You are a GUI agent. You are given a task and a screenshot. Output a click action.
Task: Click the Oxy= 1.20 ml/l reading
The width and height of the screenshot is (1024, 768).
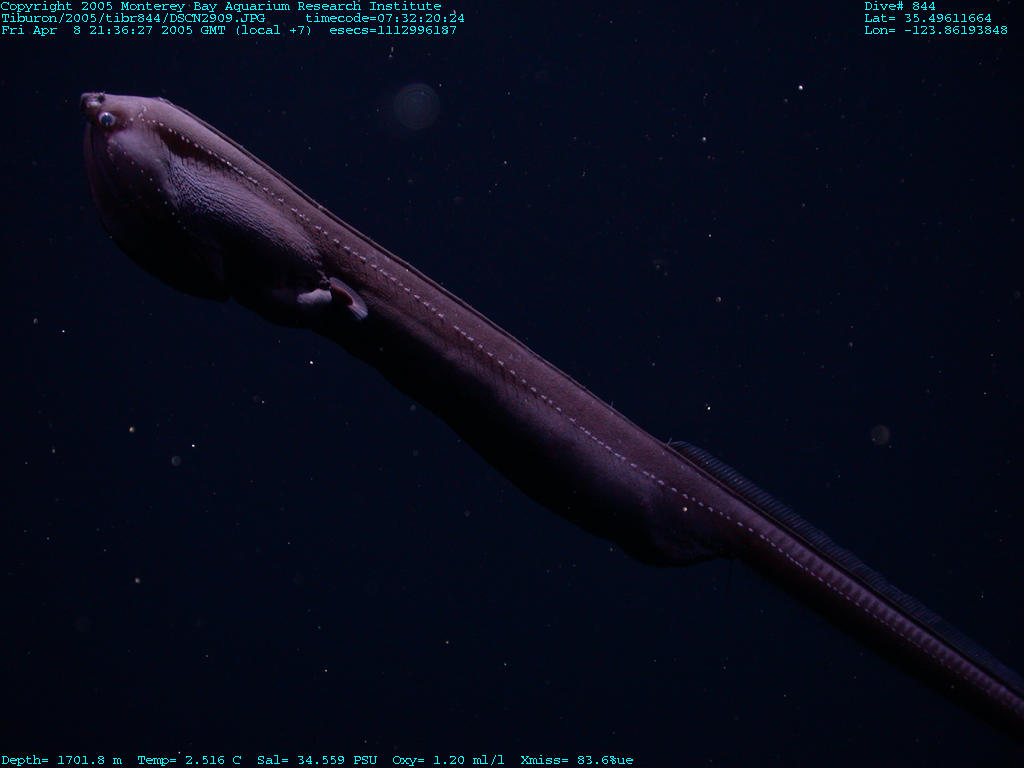448,760
